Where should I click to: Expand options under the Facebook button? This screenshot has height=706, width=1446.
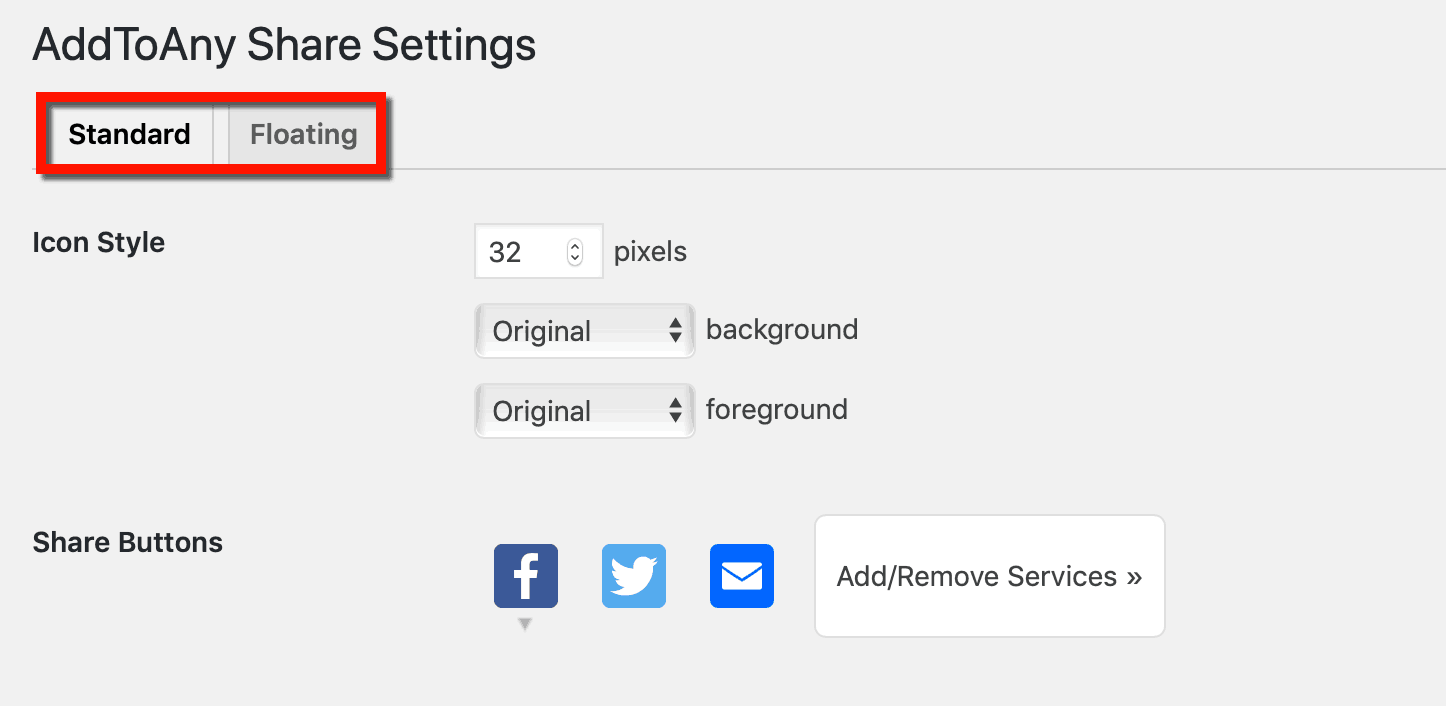525,623
